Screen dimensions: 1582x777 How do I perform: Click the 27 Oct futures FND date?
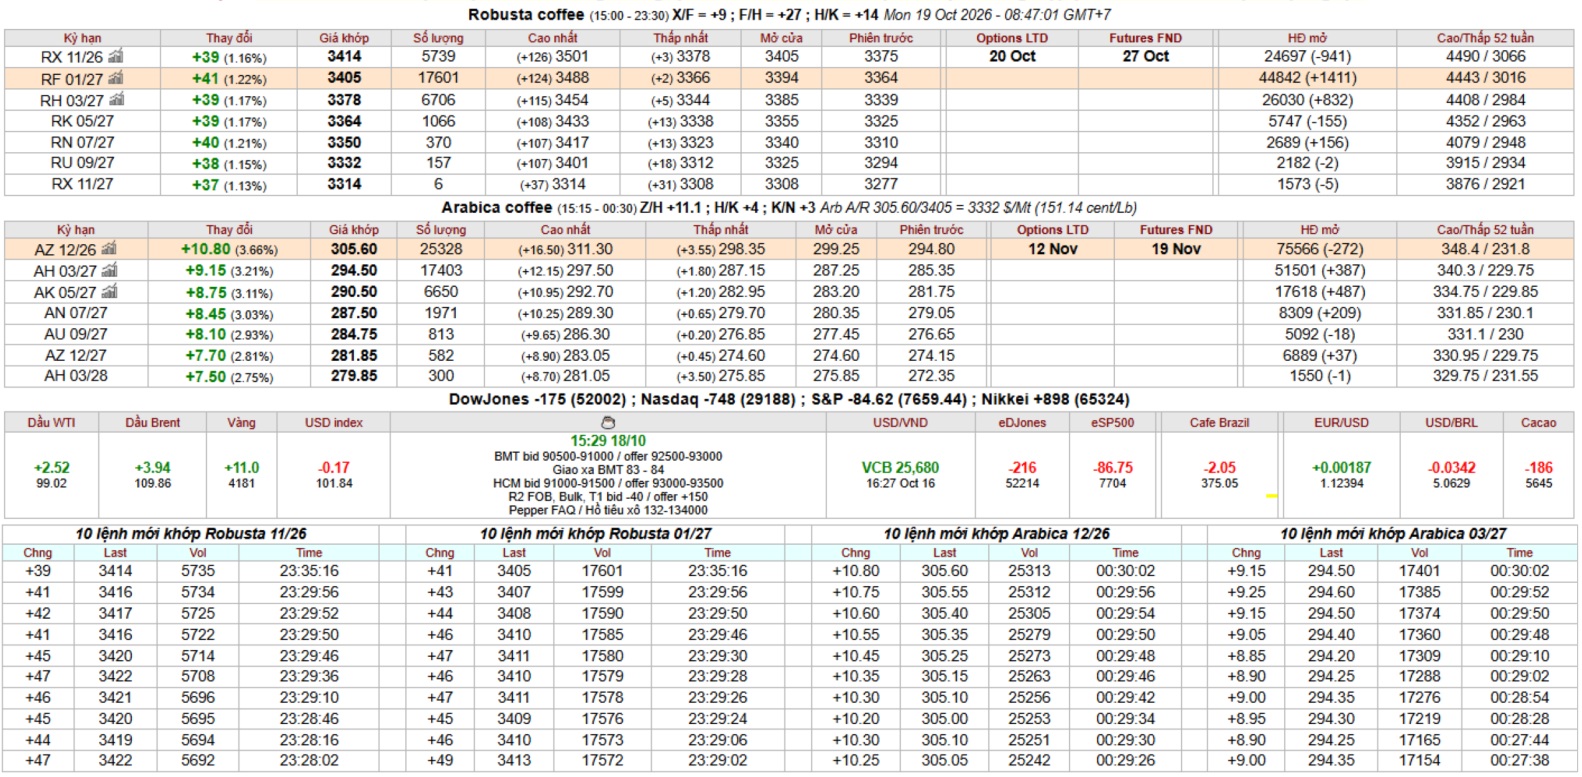tap(1145, 56)
